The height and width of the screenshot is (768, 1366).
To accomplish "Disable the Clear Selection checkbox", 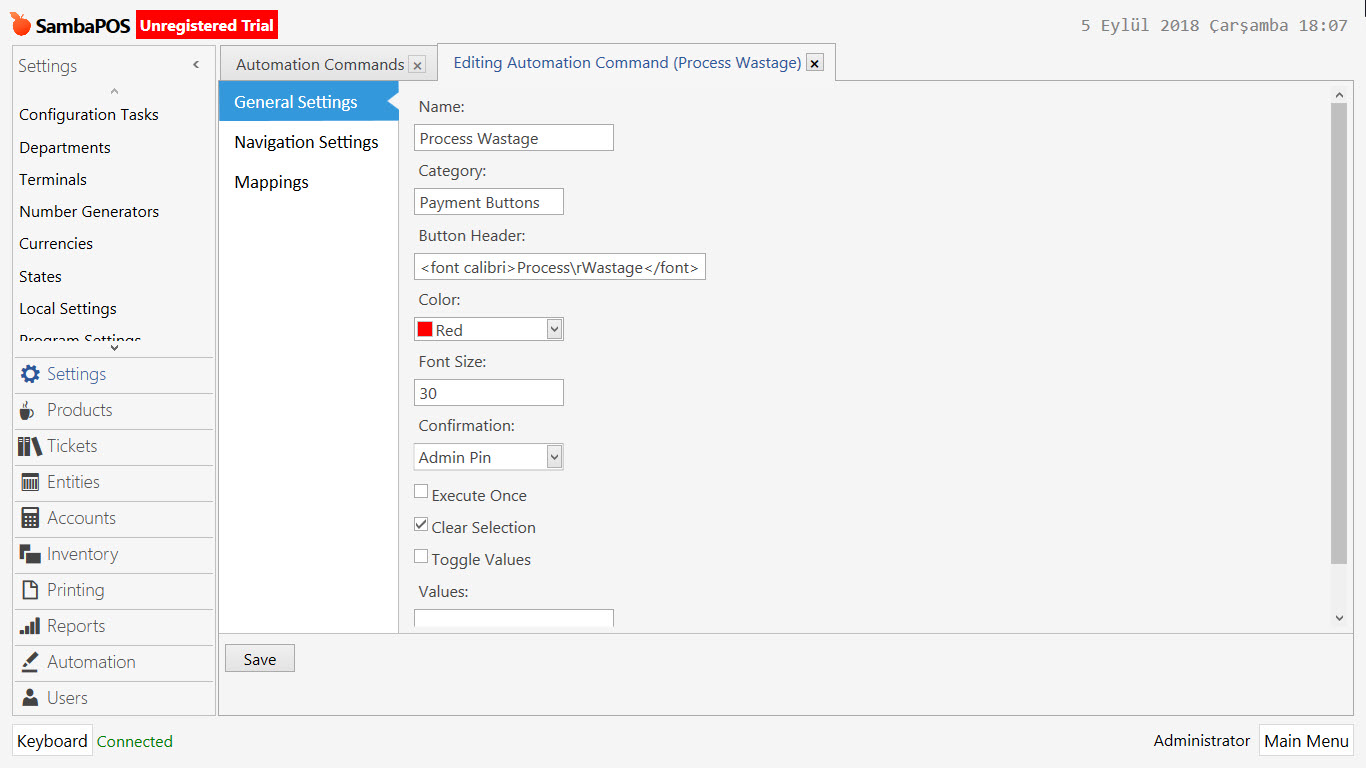I will pos(421,523).
